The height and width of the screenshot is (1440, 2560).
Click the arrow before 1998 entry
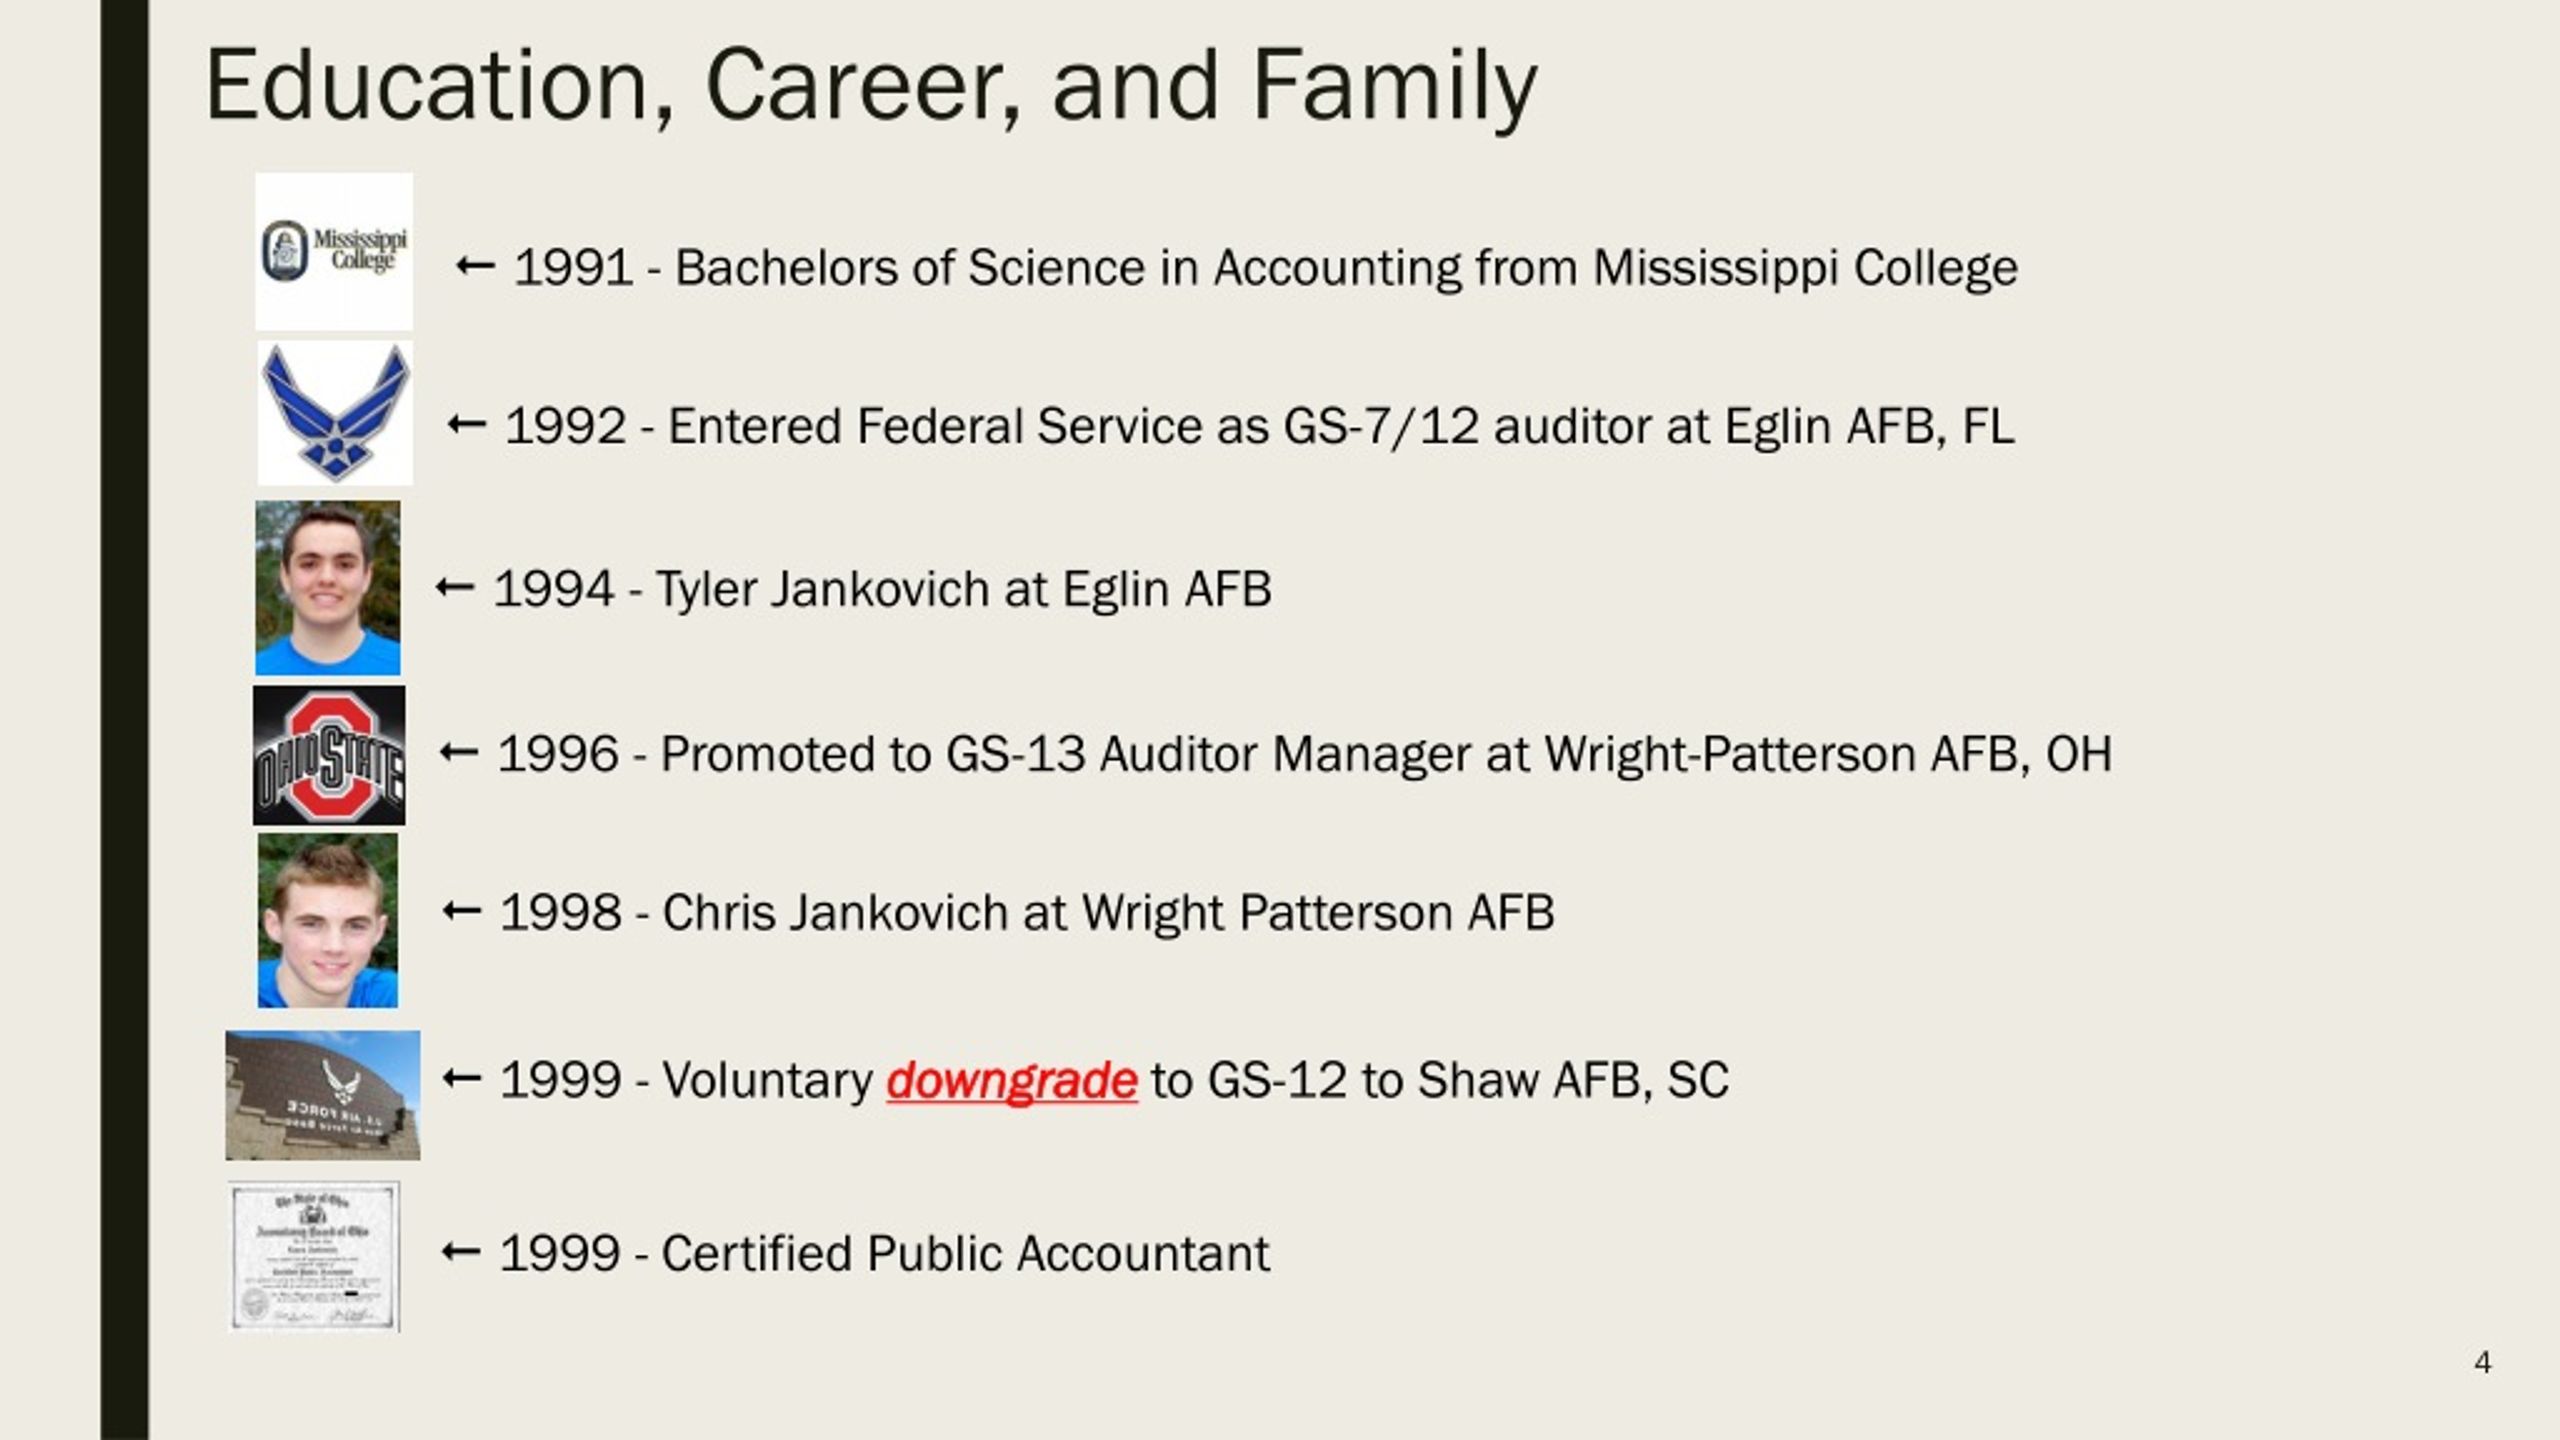click(x=462, y=911)
